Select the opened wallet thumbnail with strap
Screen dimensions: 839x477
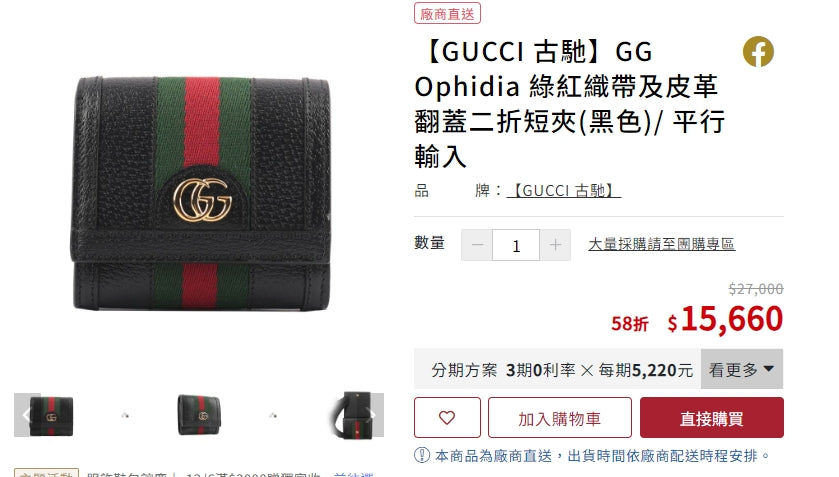(x=350, y=415)
